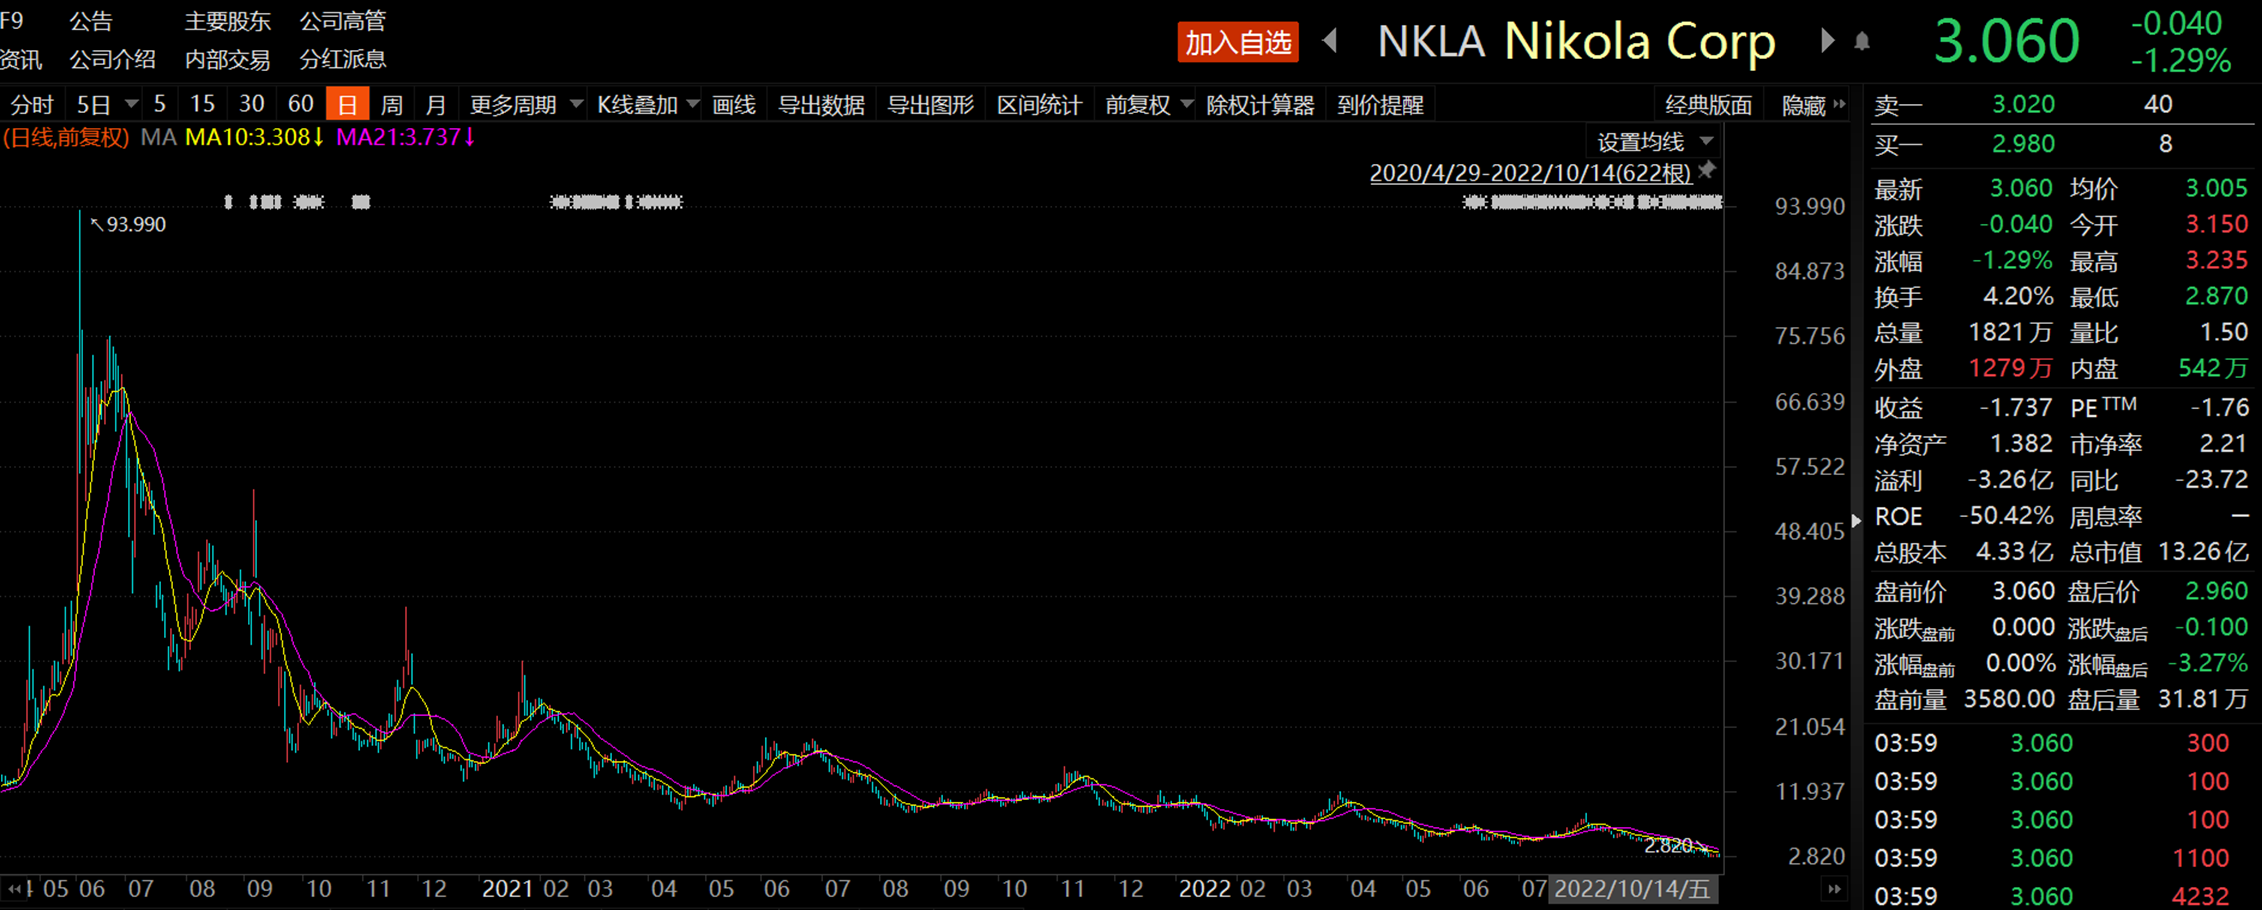Screen dimensions: 2262x910
Task: Click 到价提醒 price alert
Action: point(1381,105)
